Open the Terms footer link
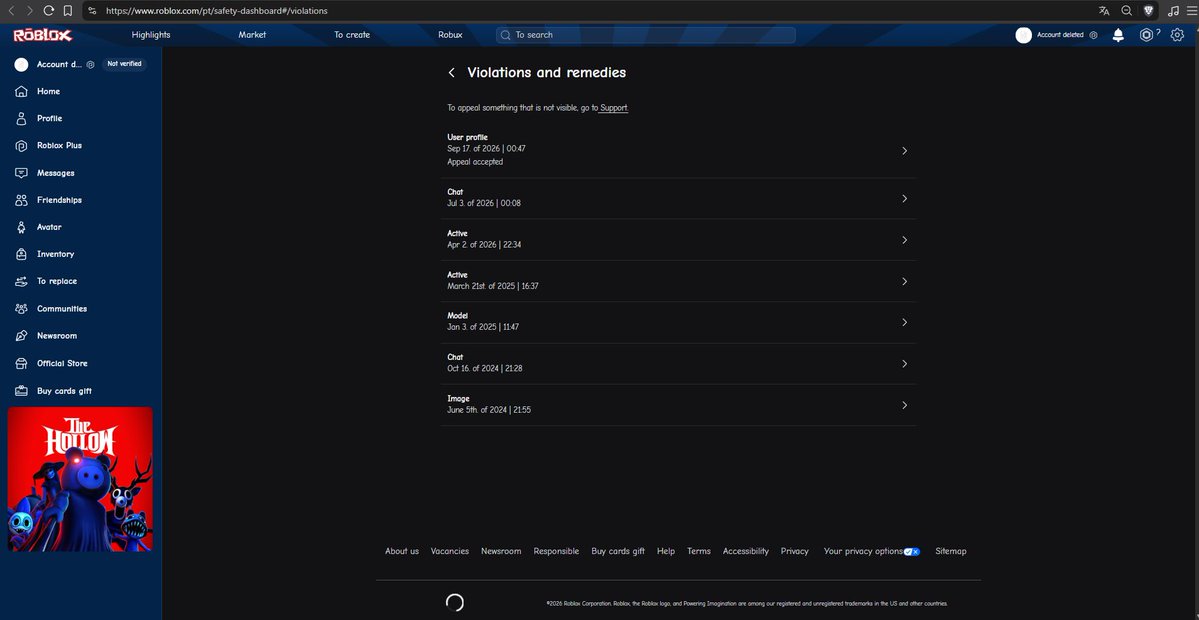This screenshot has width=1199, height=620. coord(699,551)
